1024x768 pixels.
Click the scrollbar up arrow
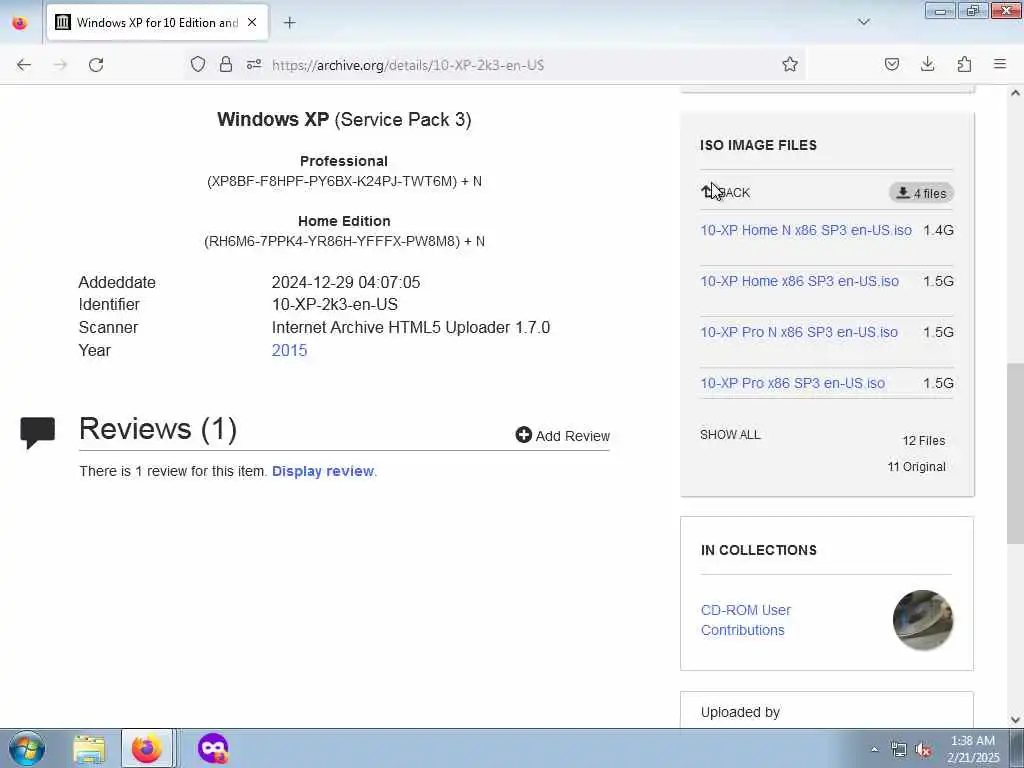1015,93
